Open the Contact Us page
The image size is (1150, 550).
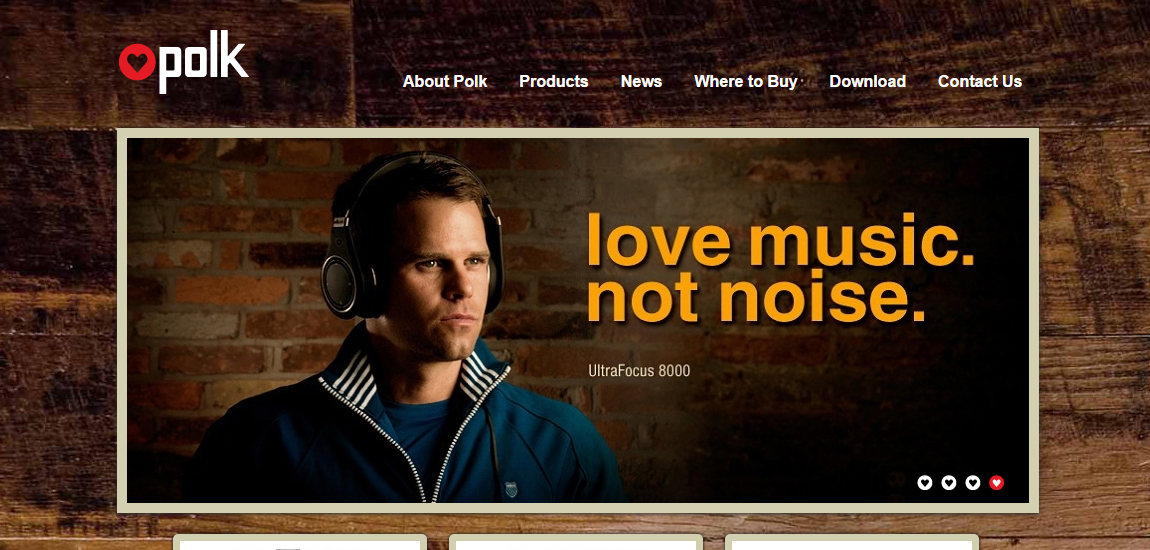click(x=980, y=81)
